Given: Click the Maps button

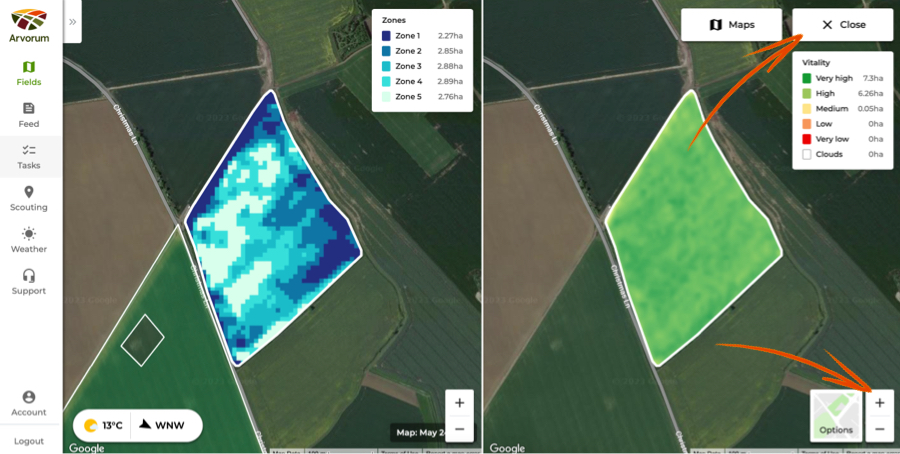Looking at the screenshot, I should pos(731,25).
